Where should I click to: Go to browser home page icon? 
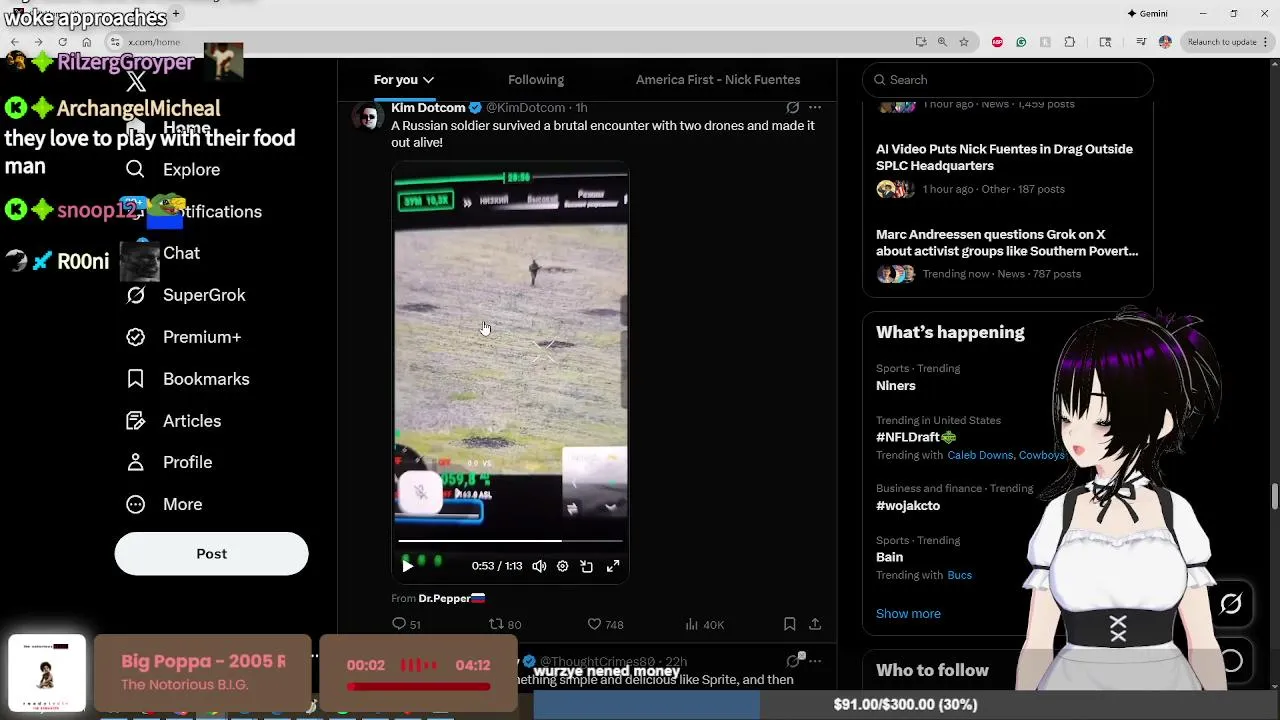86,42
